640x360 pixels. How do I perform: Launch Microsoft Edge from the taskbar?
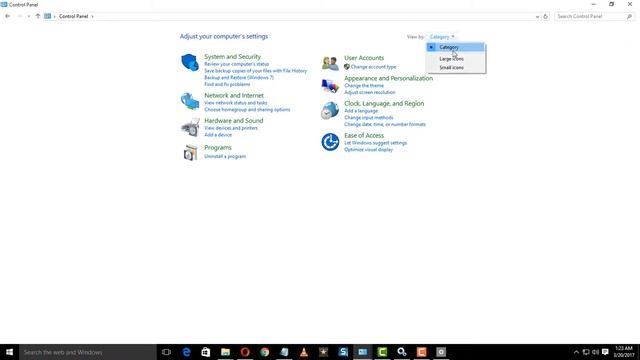[x=186, y=352]
